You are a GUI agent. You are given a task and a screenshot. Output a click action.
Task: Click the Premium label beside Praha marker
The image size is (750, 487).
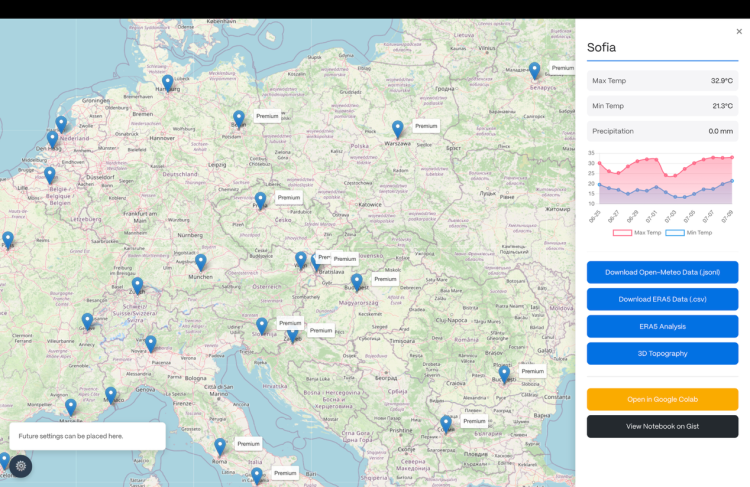pyautogui.click(x=289, y=198)
